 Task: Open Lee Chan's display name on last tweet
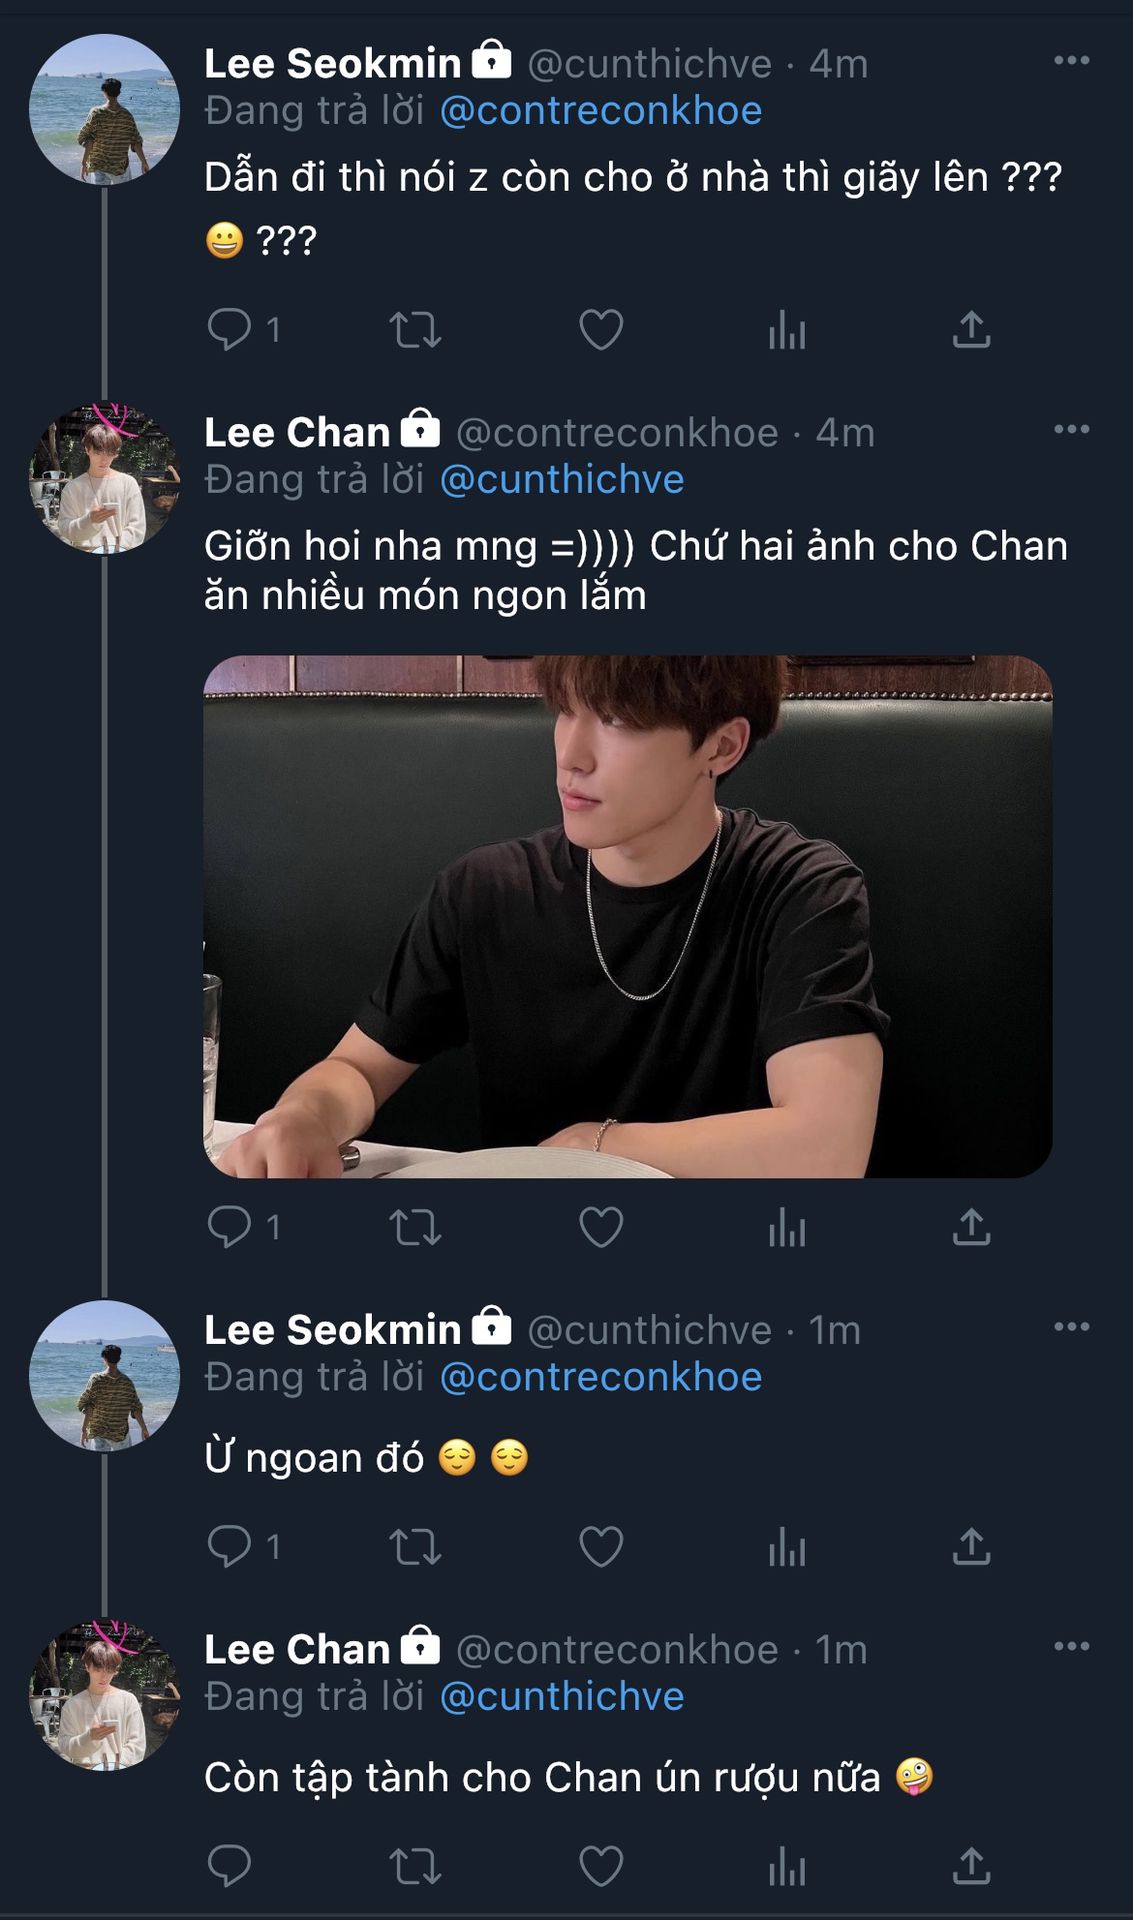296,1650
